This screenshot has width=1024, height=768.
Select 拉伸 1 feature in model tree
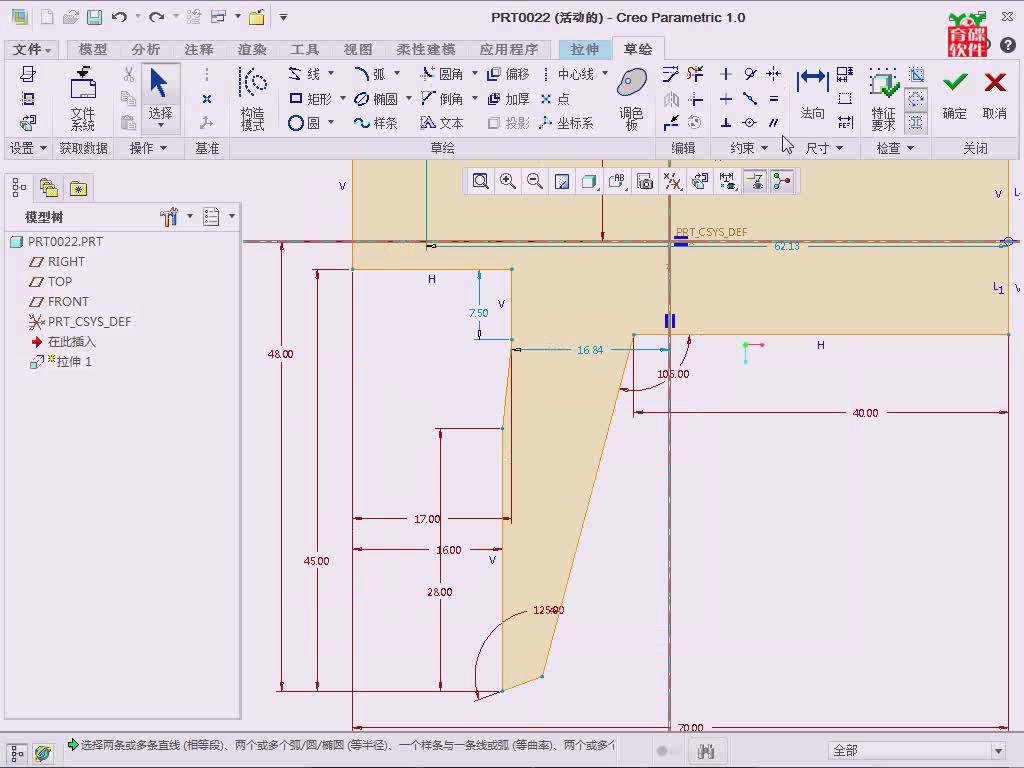(61, 362)
